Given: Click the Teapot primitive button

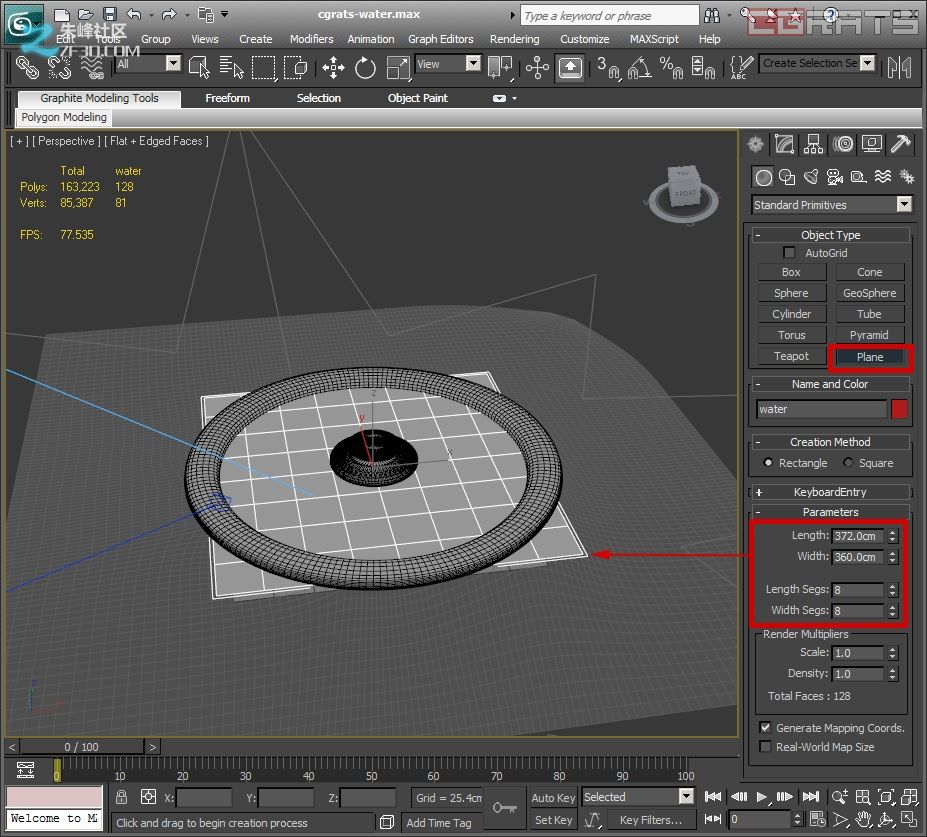Looking at the screenshot, I should (791, 356).
